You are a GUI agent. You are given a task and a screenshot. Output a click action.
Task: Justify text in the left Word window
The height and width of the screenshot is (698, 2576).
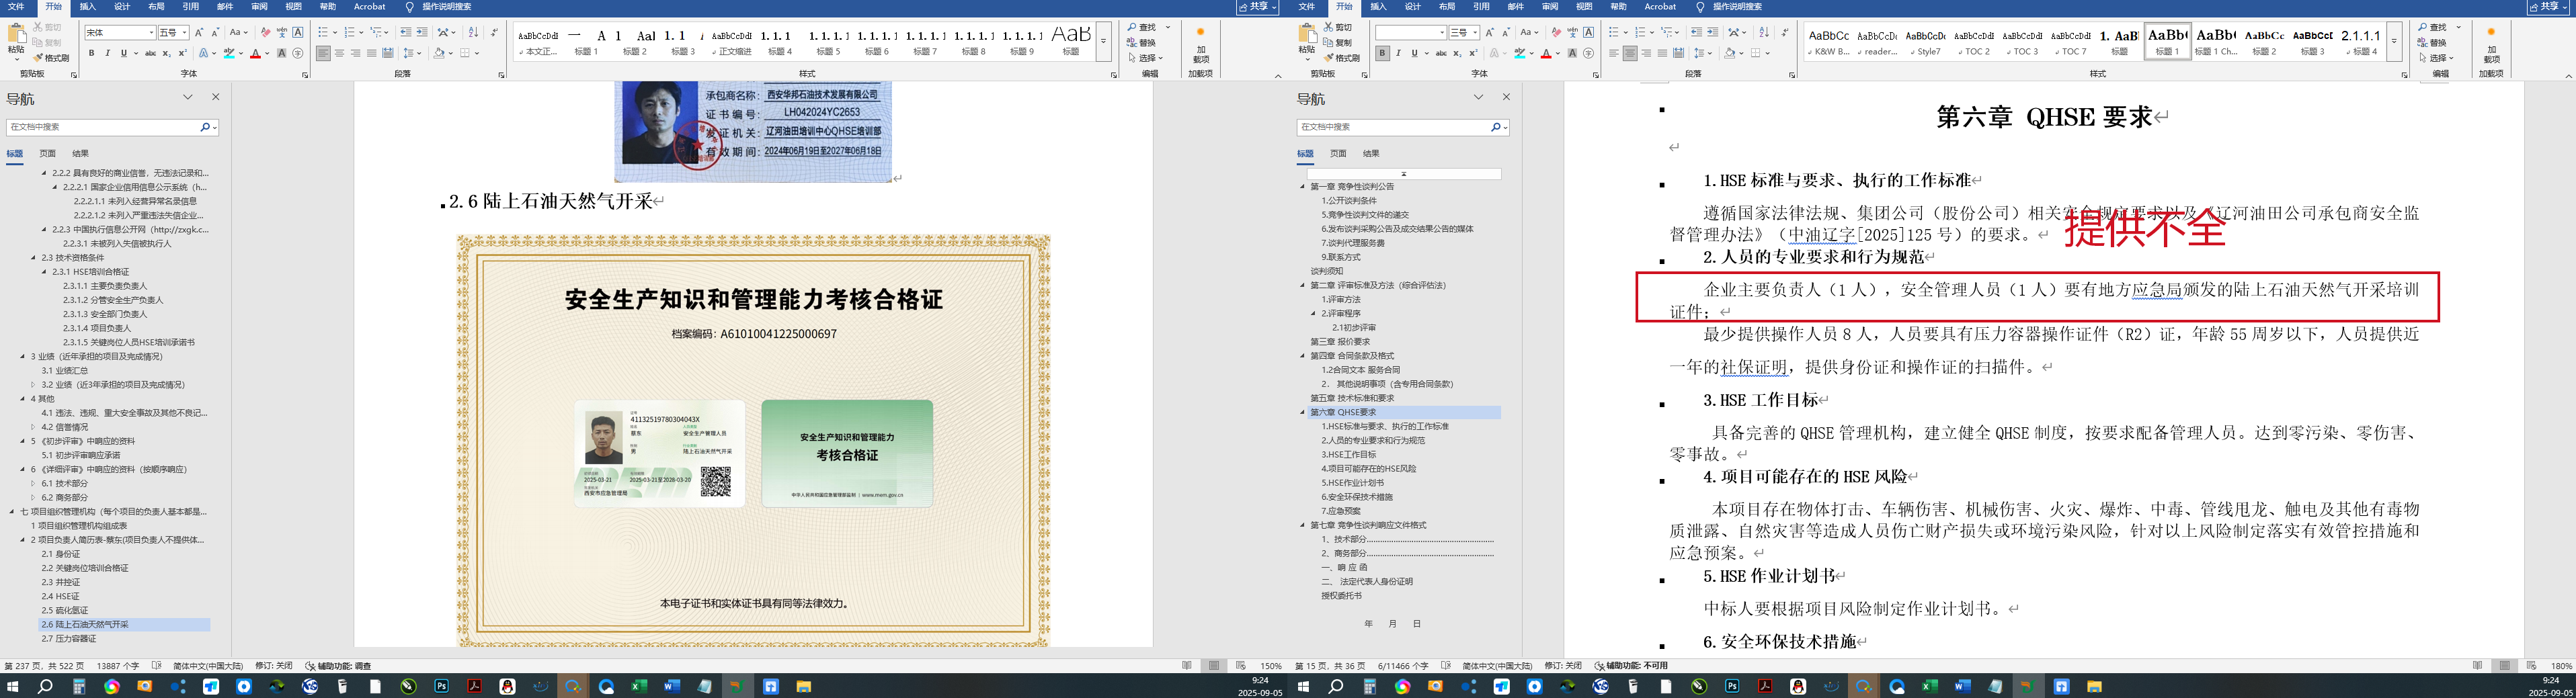pos(372,53)
